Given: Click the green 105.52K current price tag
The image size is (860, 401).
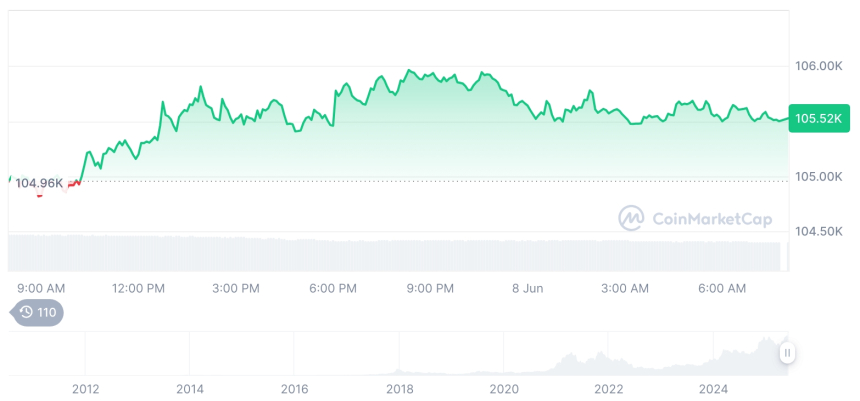Looking at the screenshot, I should pos(816,119).
